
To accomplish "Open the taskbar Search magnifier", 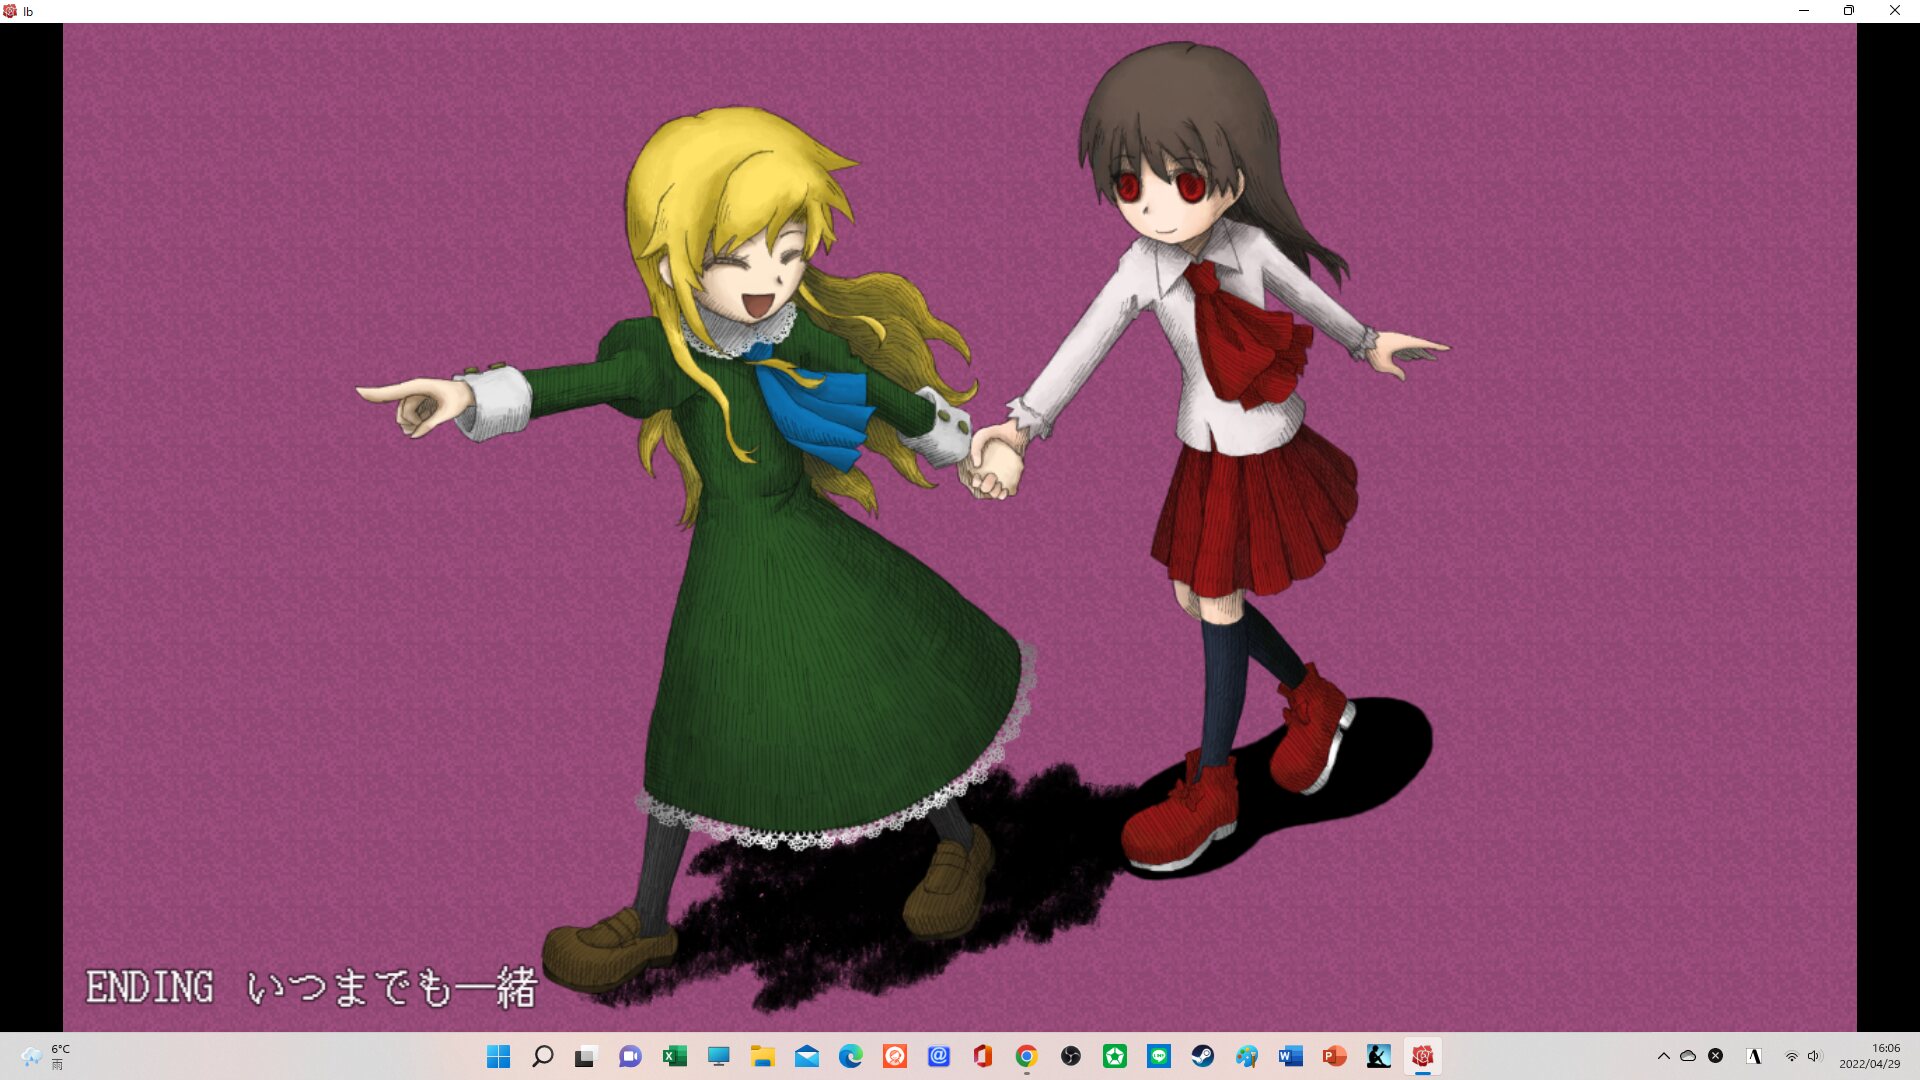I will (542, 1056).
